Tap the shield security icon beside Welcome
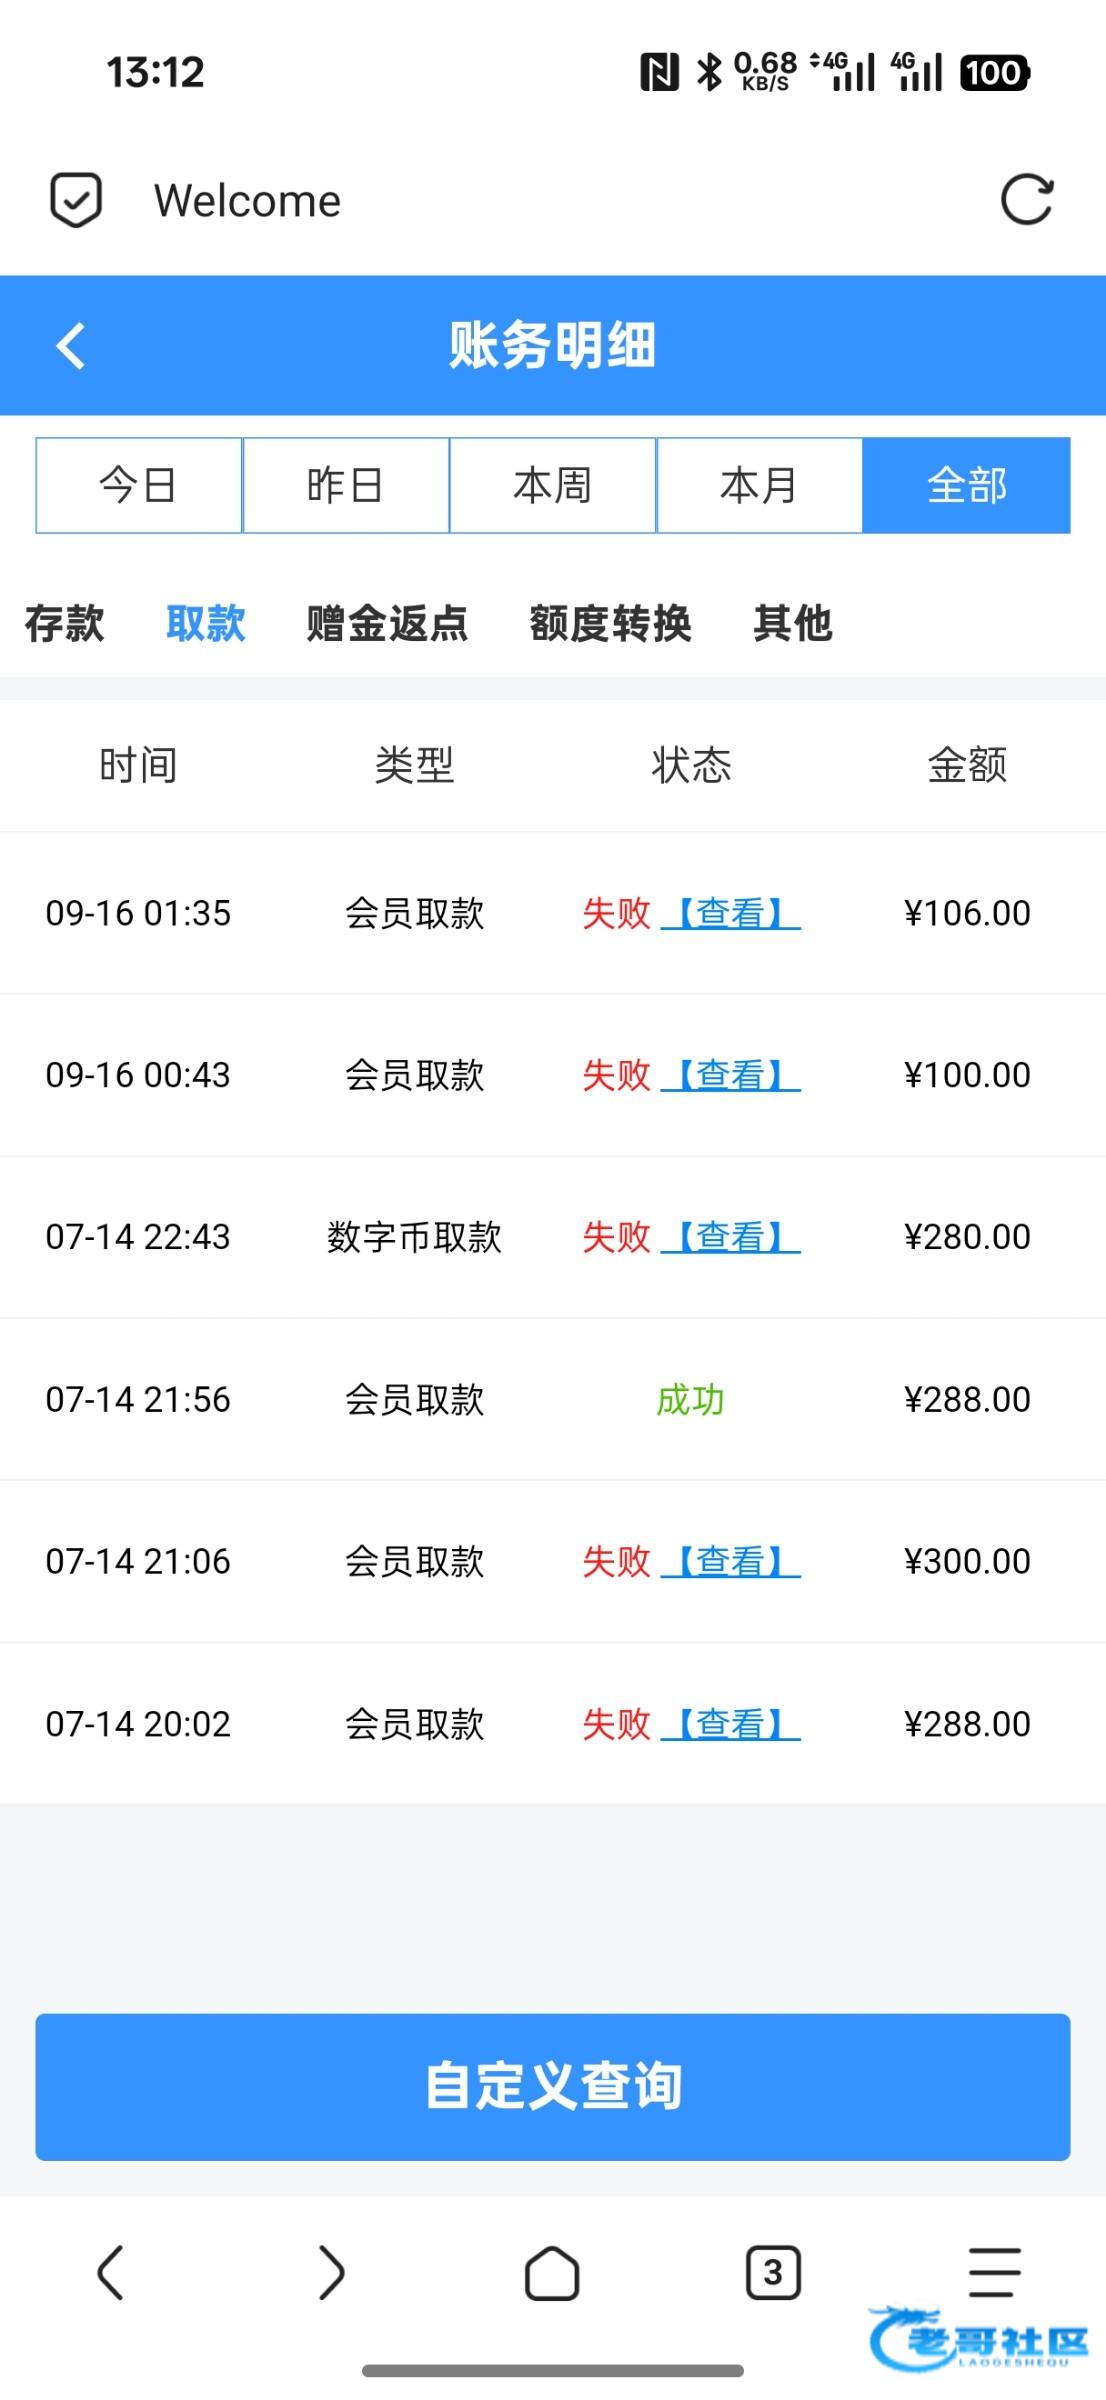The width and height of the screenshot is (1106, 2400). [x=76, y=200]
